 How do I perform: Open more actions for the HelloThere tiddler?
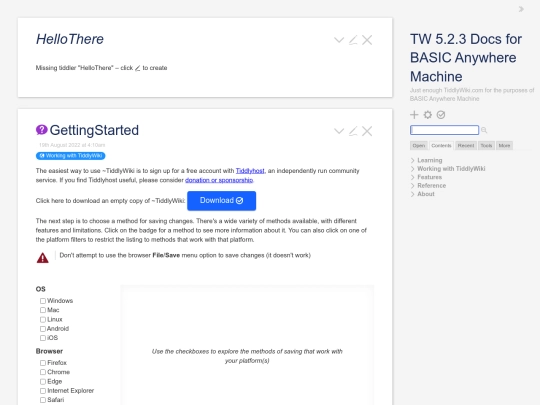pos(339,40)
